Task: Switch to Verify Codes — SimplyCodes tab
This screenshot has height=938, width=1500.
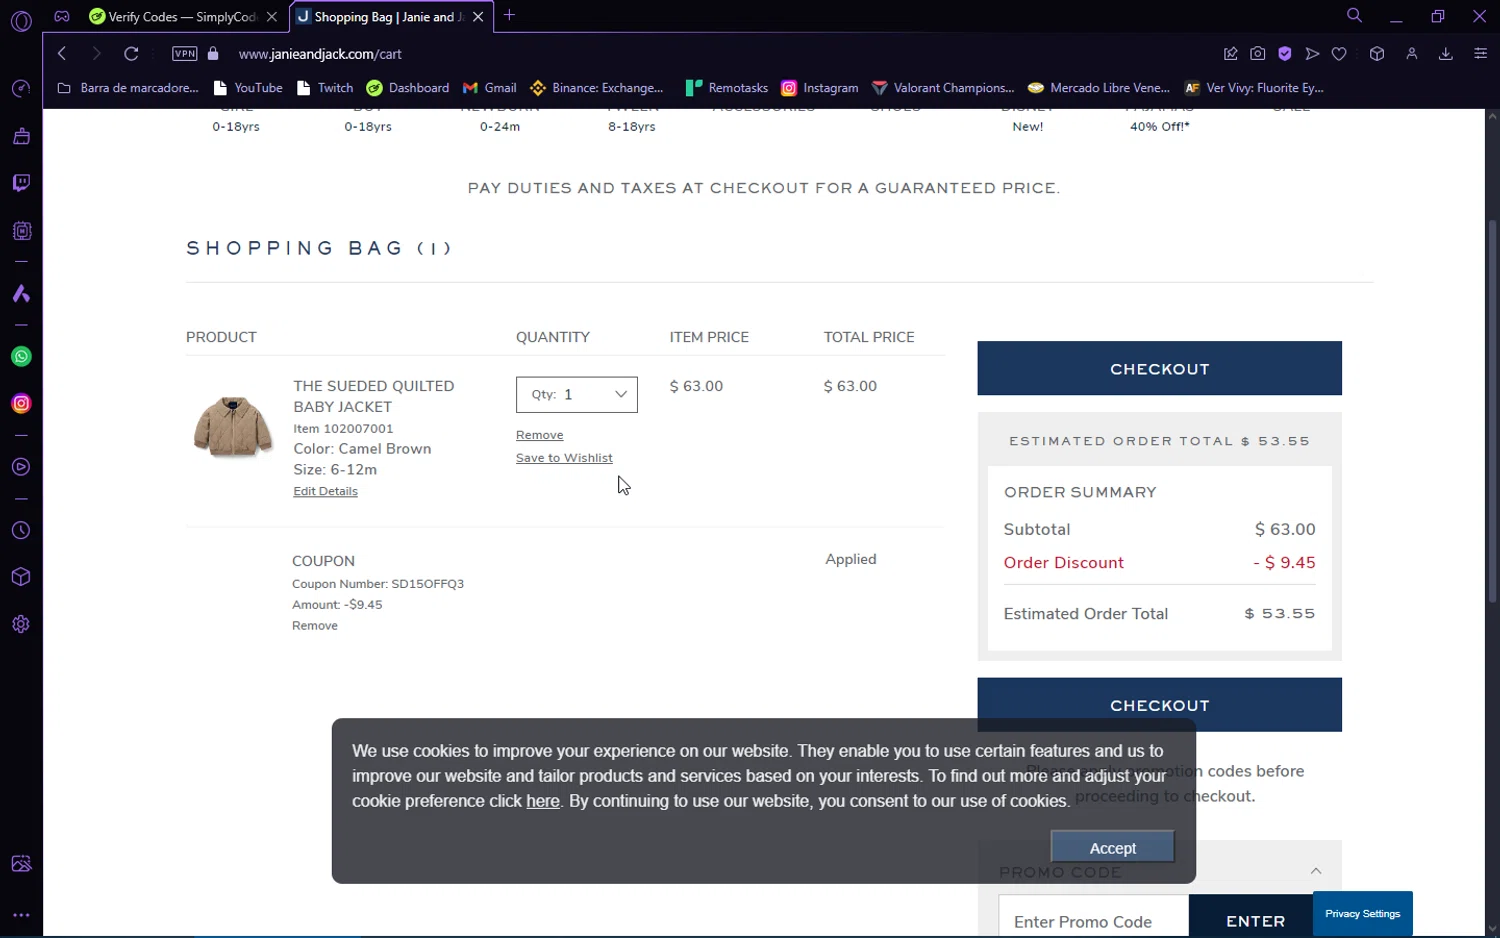Action: click(173, 17)
